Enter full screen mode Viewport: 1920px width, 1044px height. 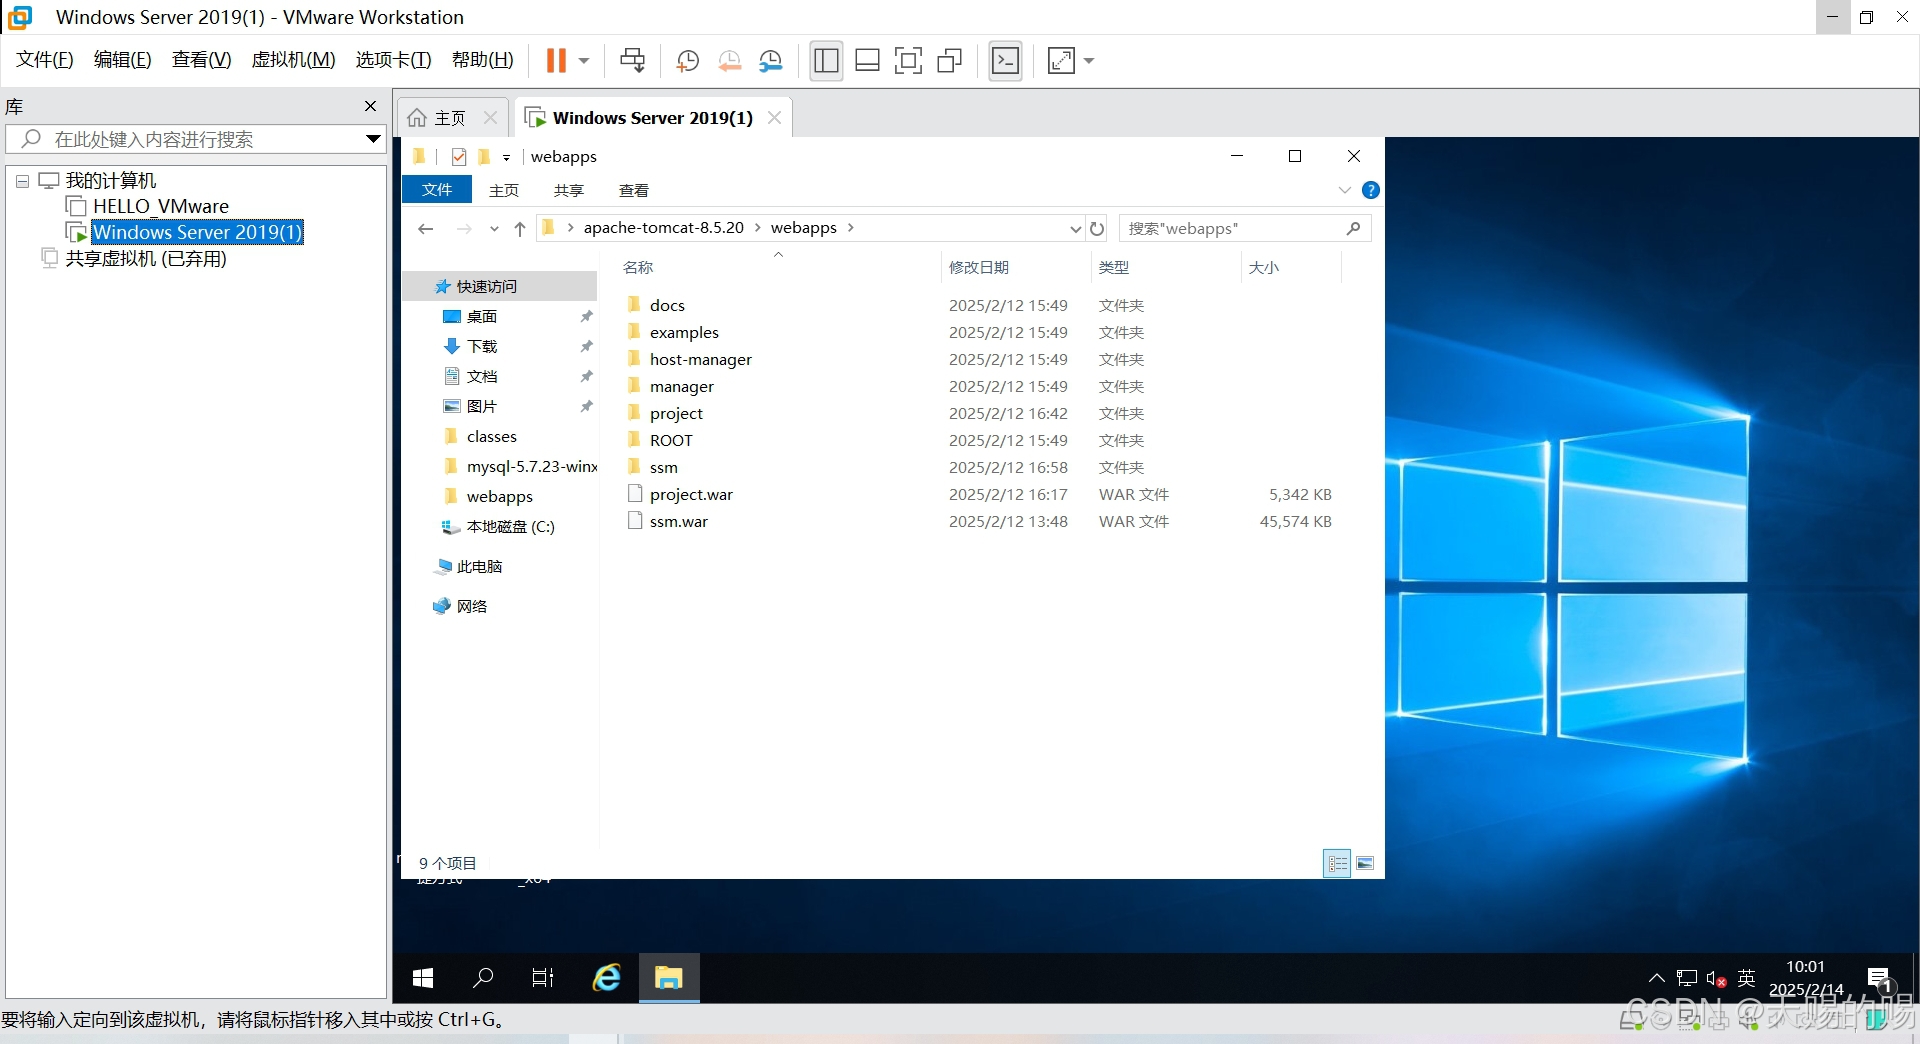tap(908, 60)
